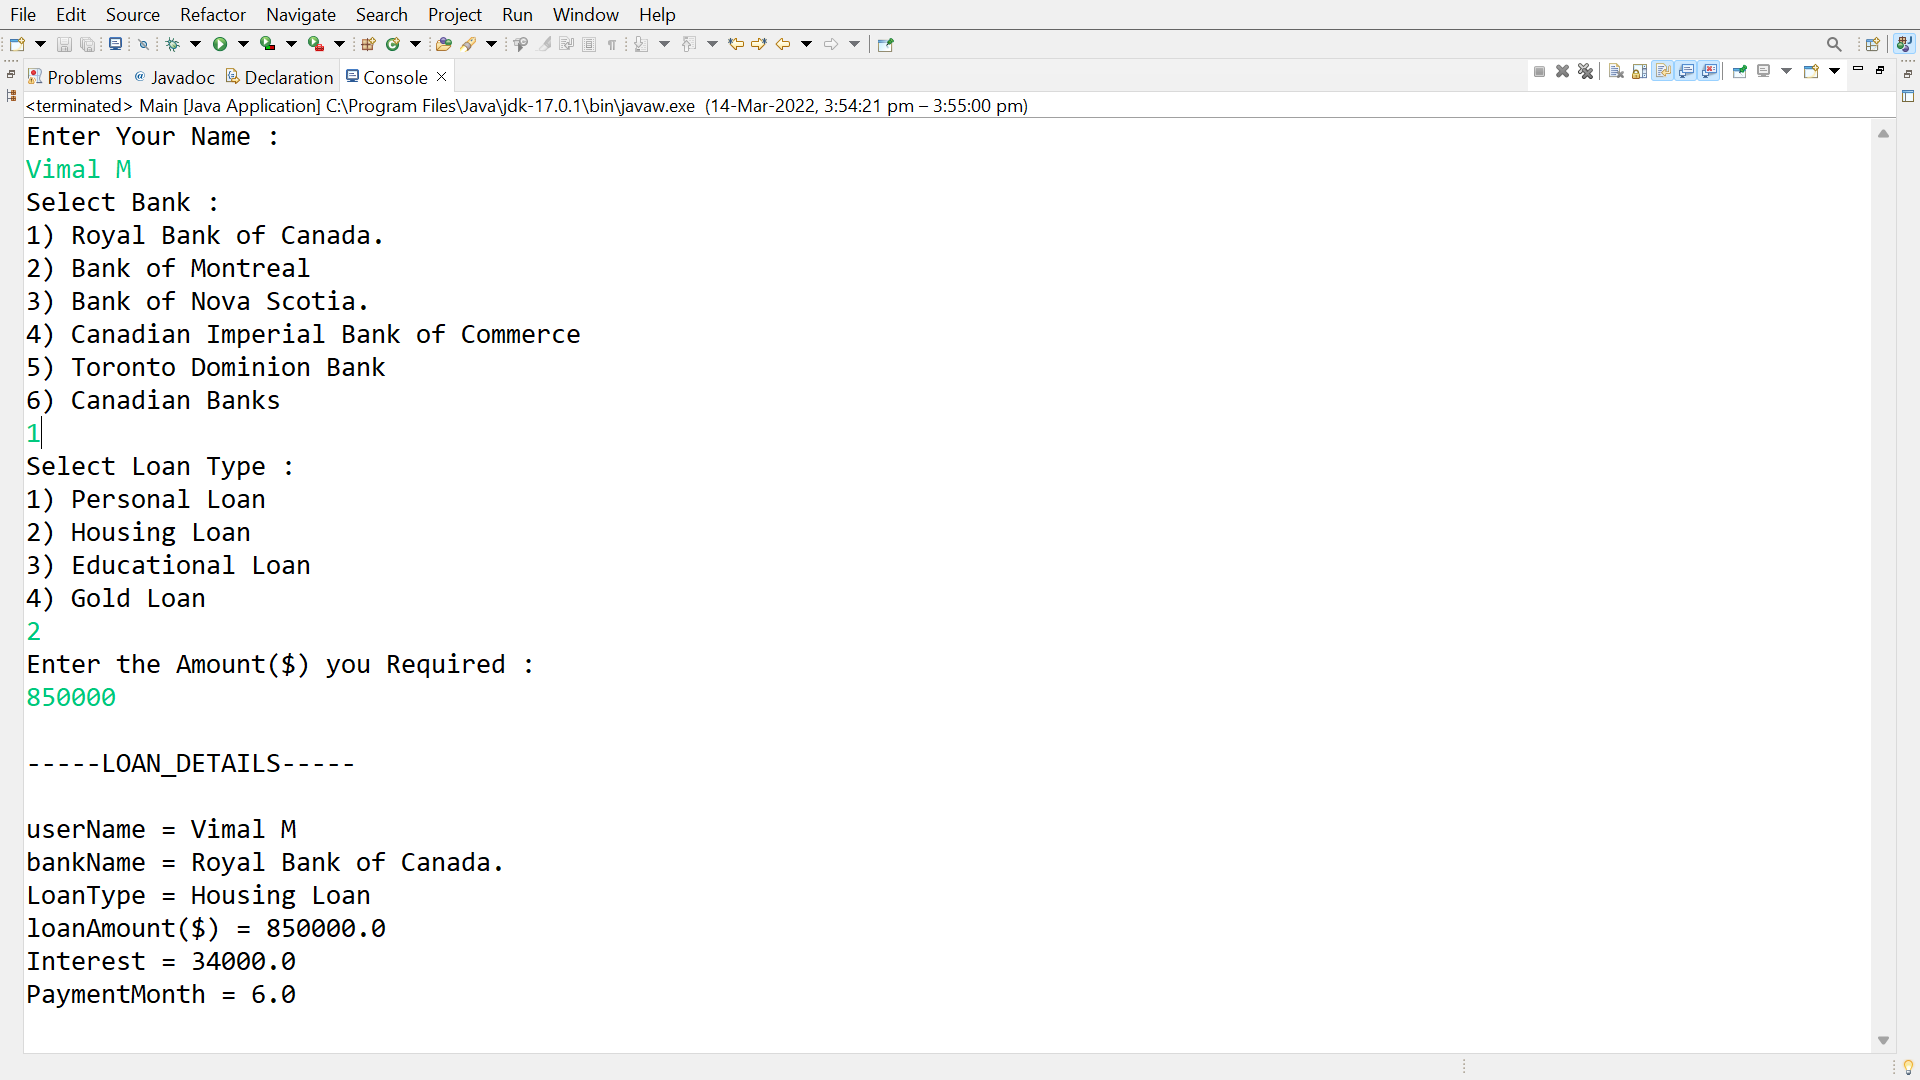The image size is (1920, 1080).
Task: Toggle the Word Wrap console button
Action: (1663, 71)
